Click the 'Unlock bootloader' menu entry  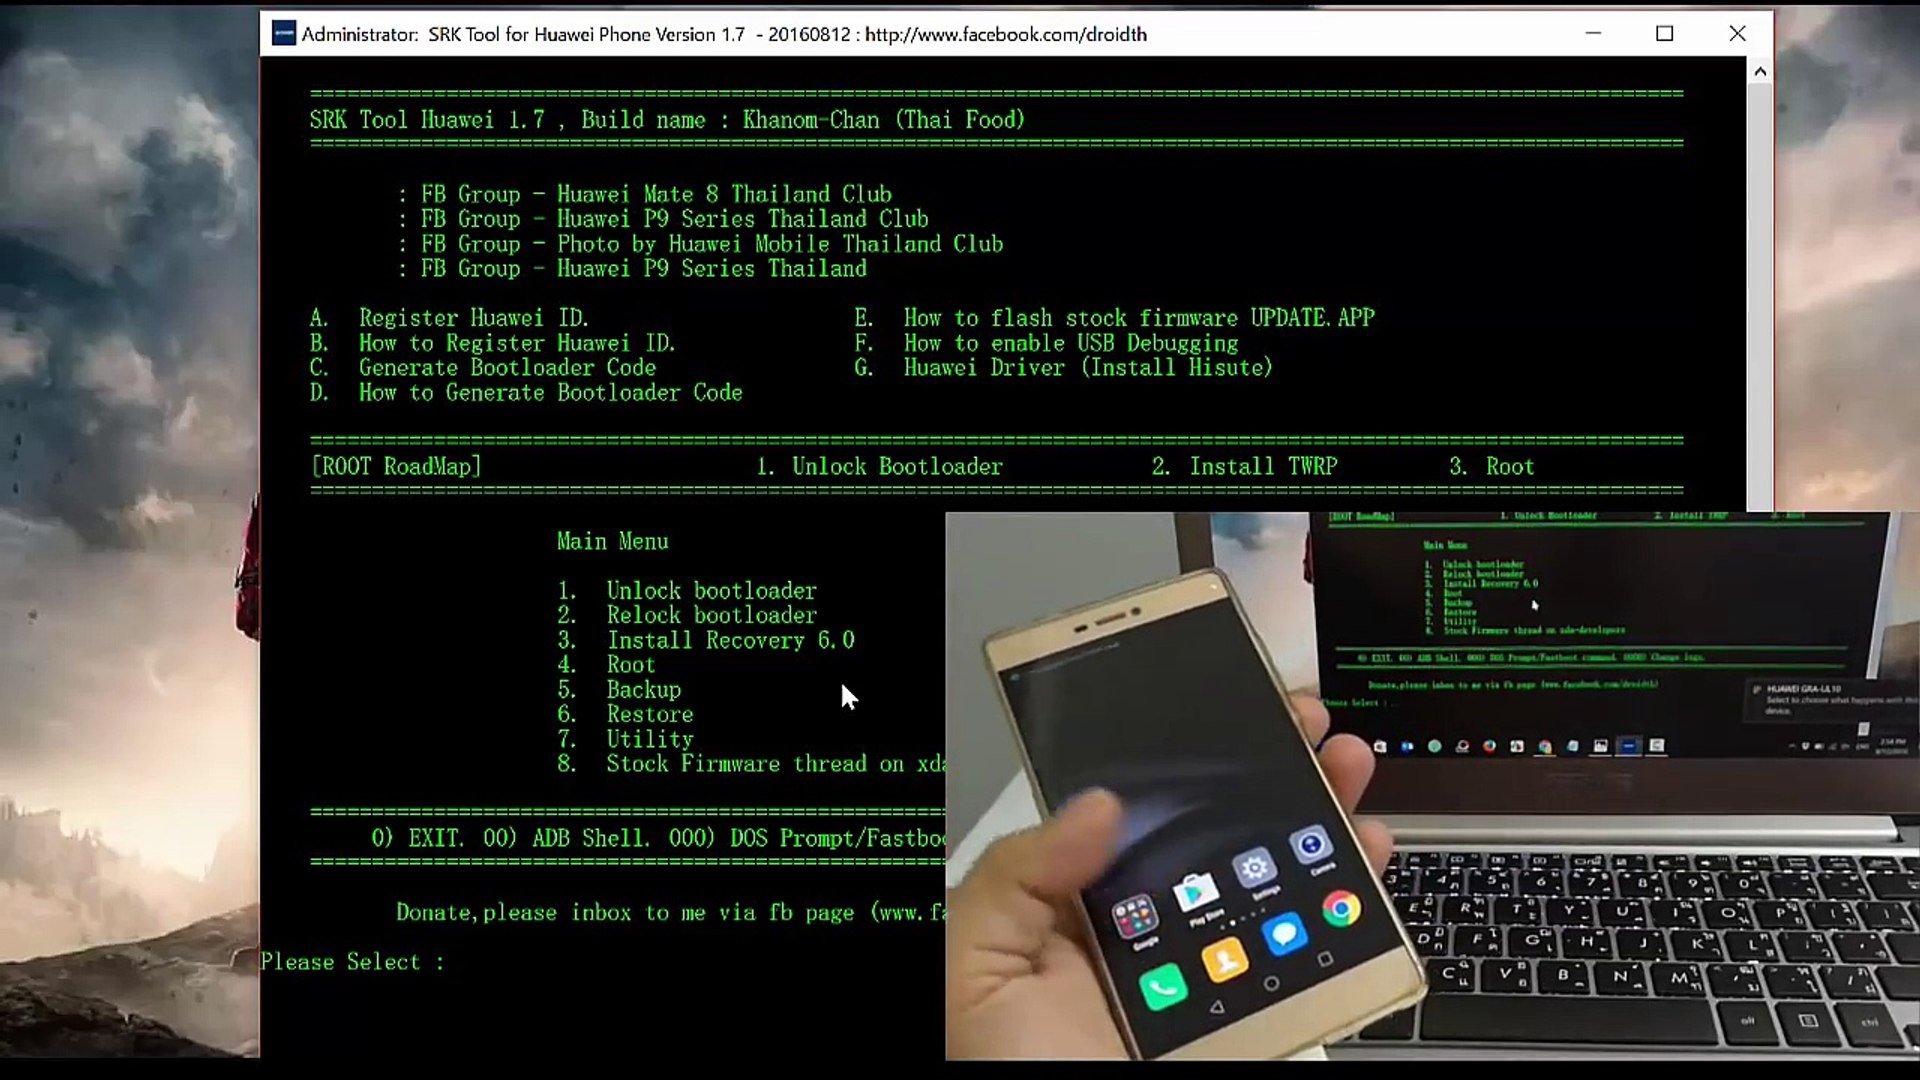(711, 591)
